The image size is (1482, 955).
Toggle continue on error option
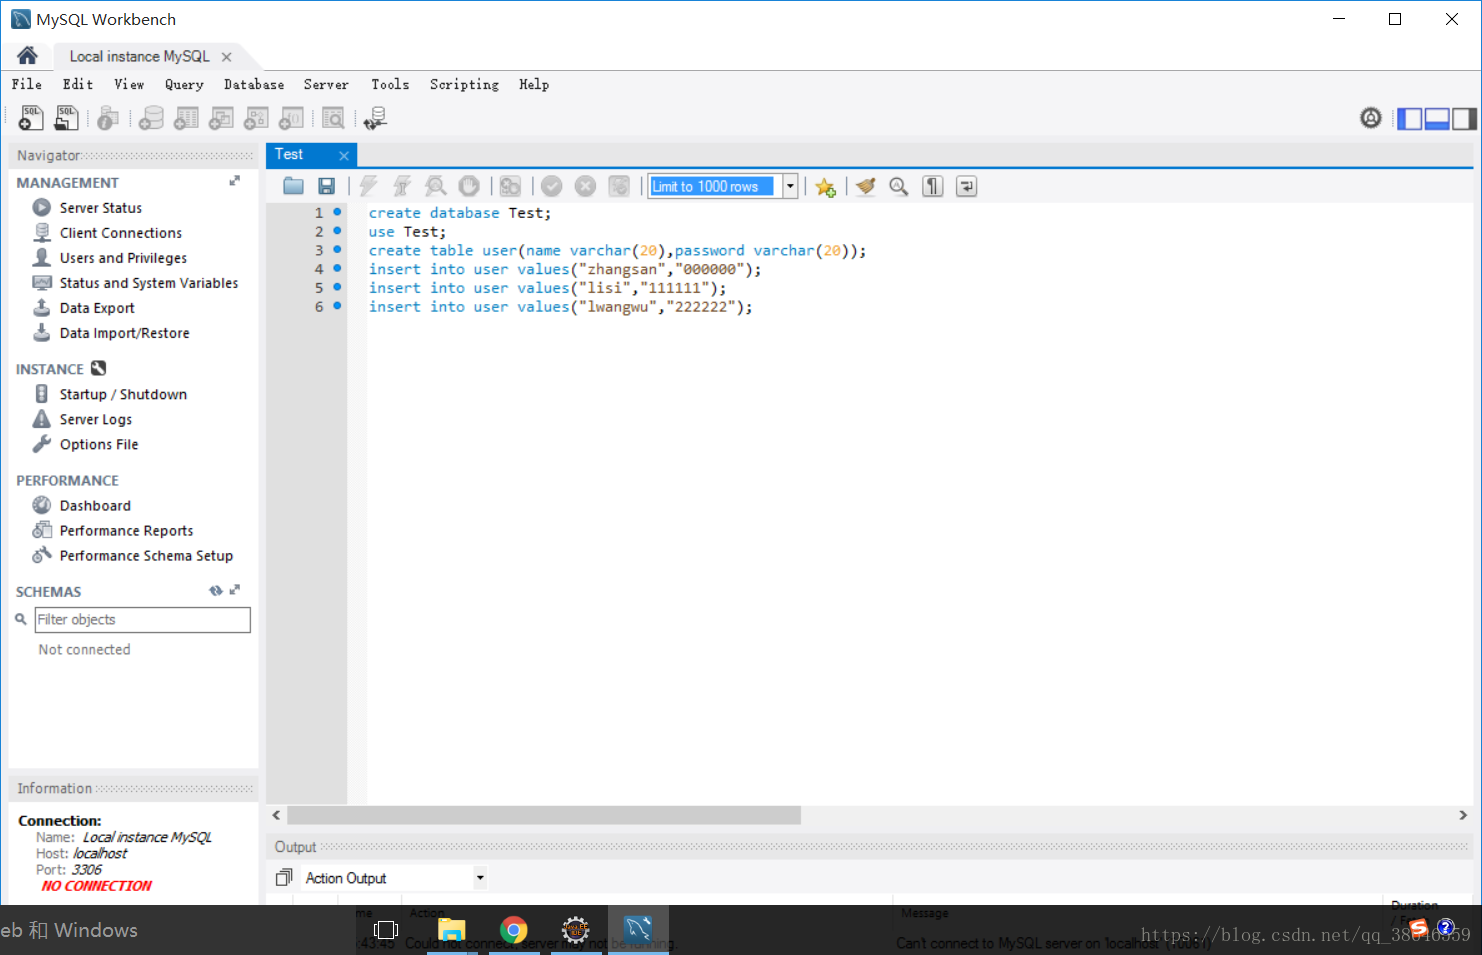tap(510, 186)
